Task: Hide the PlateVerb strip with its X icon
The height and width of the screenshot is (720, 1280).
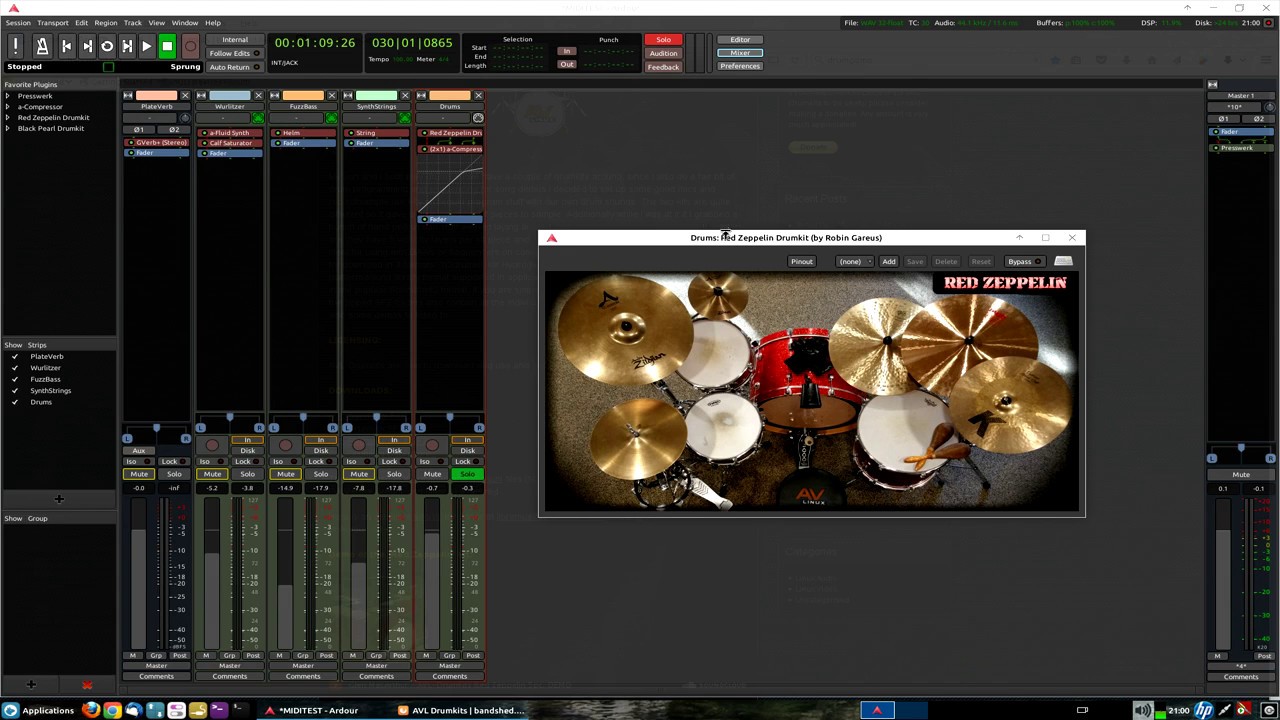Action: (x=185, y=96)
